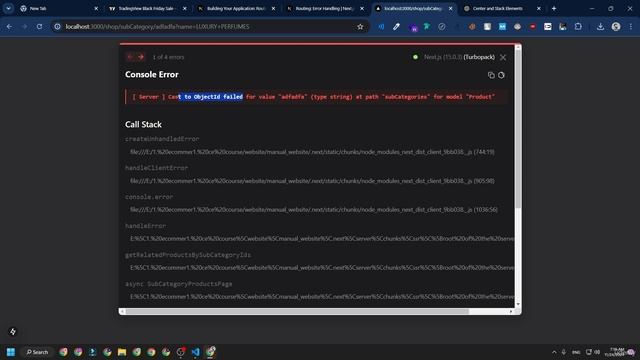
Task: Click the browser forward button
Action: [x=24, y=27]
